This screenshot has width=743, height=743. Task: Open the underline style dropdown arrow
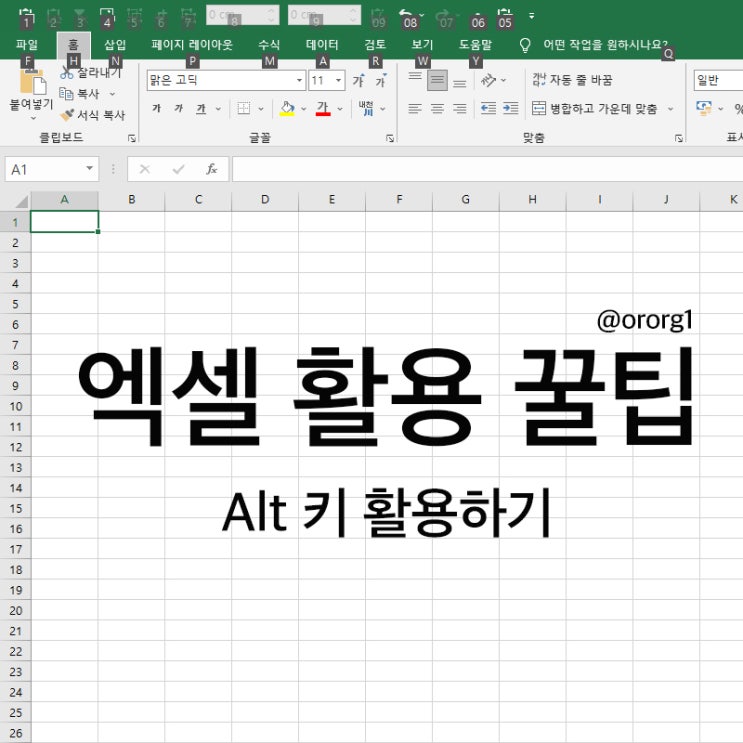tap(218, 109)
